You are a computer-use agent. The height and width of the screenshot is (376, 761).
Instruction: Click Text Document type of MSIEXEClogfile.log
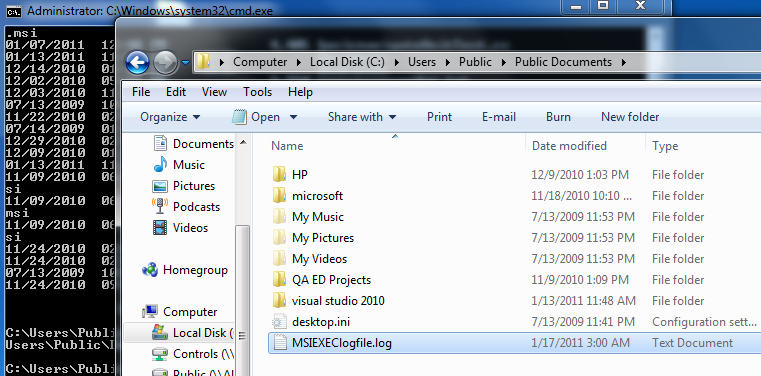pos(693,343)
